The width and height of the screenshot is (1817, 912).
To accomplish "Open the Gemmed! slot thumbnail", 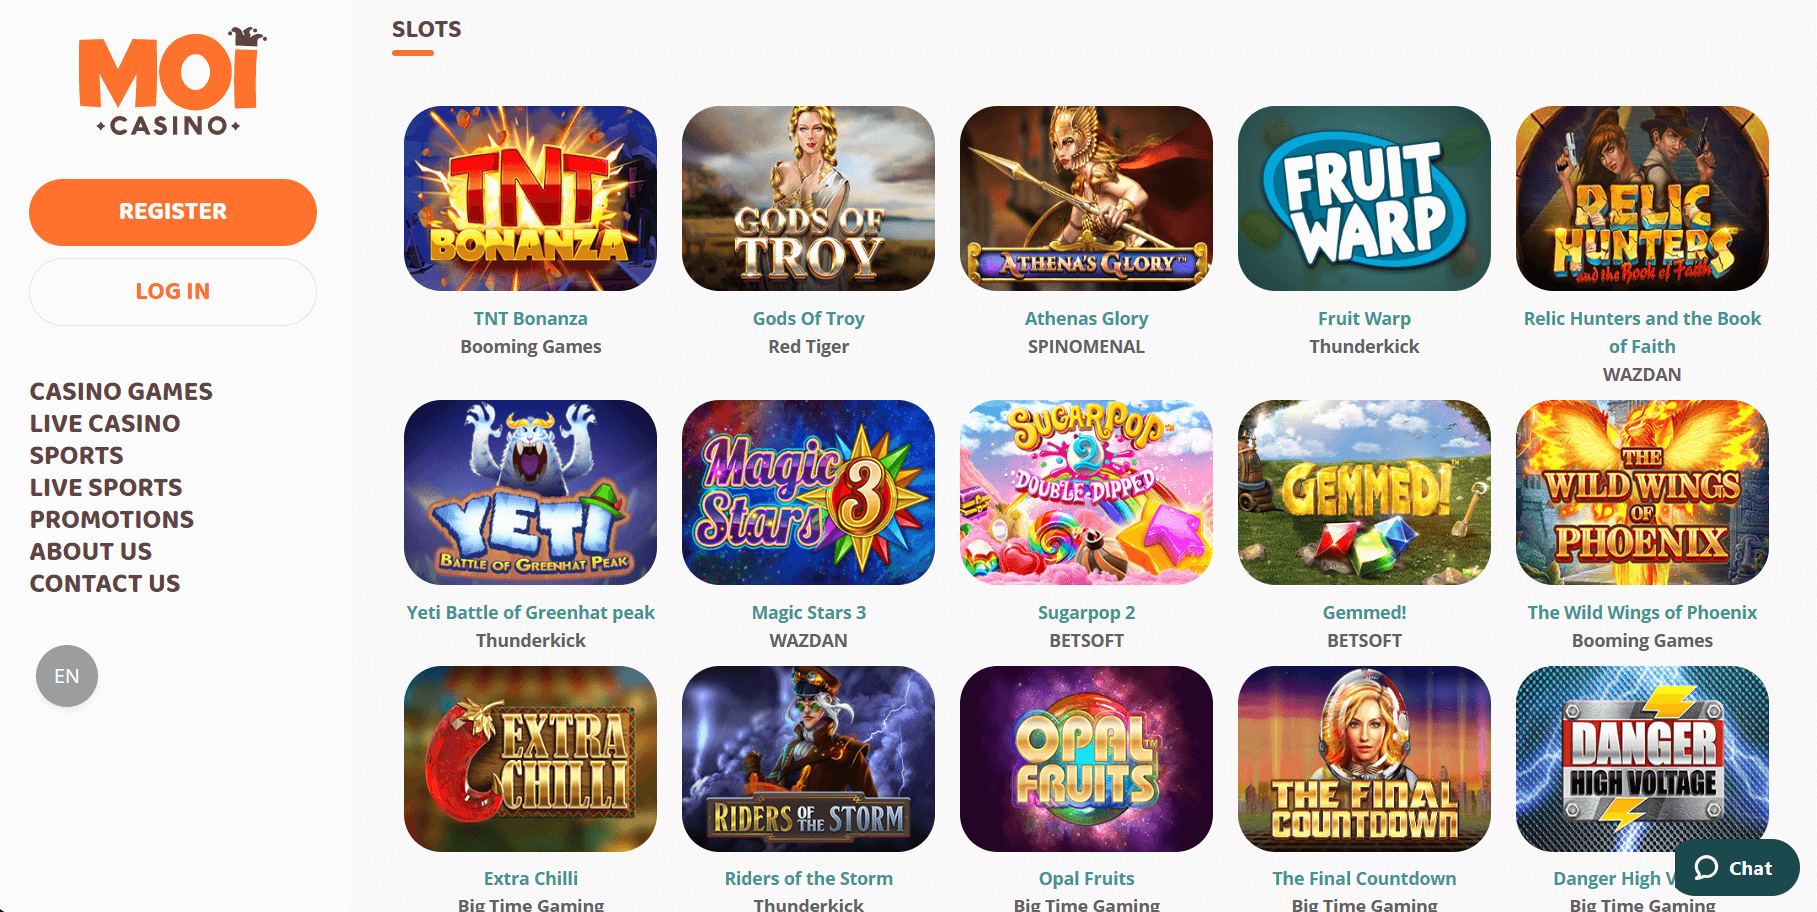I will (x=1364, y=492).
